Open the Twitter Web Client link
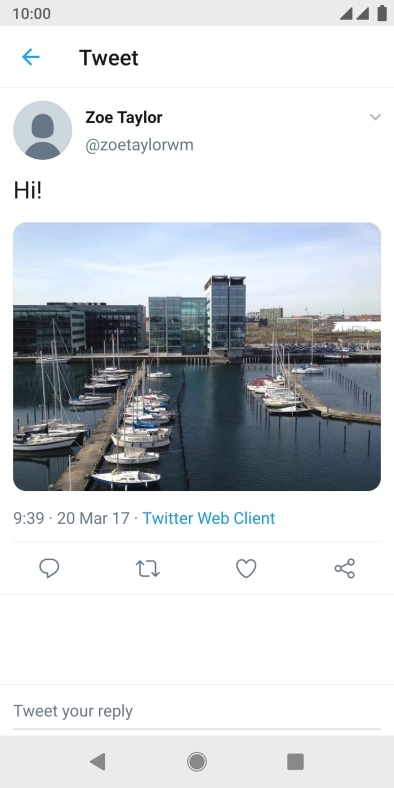Screen dimensions: 394x788 point(209,518)
